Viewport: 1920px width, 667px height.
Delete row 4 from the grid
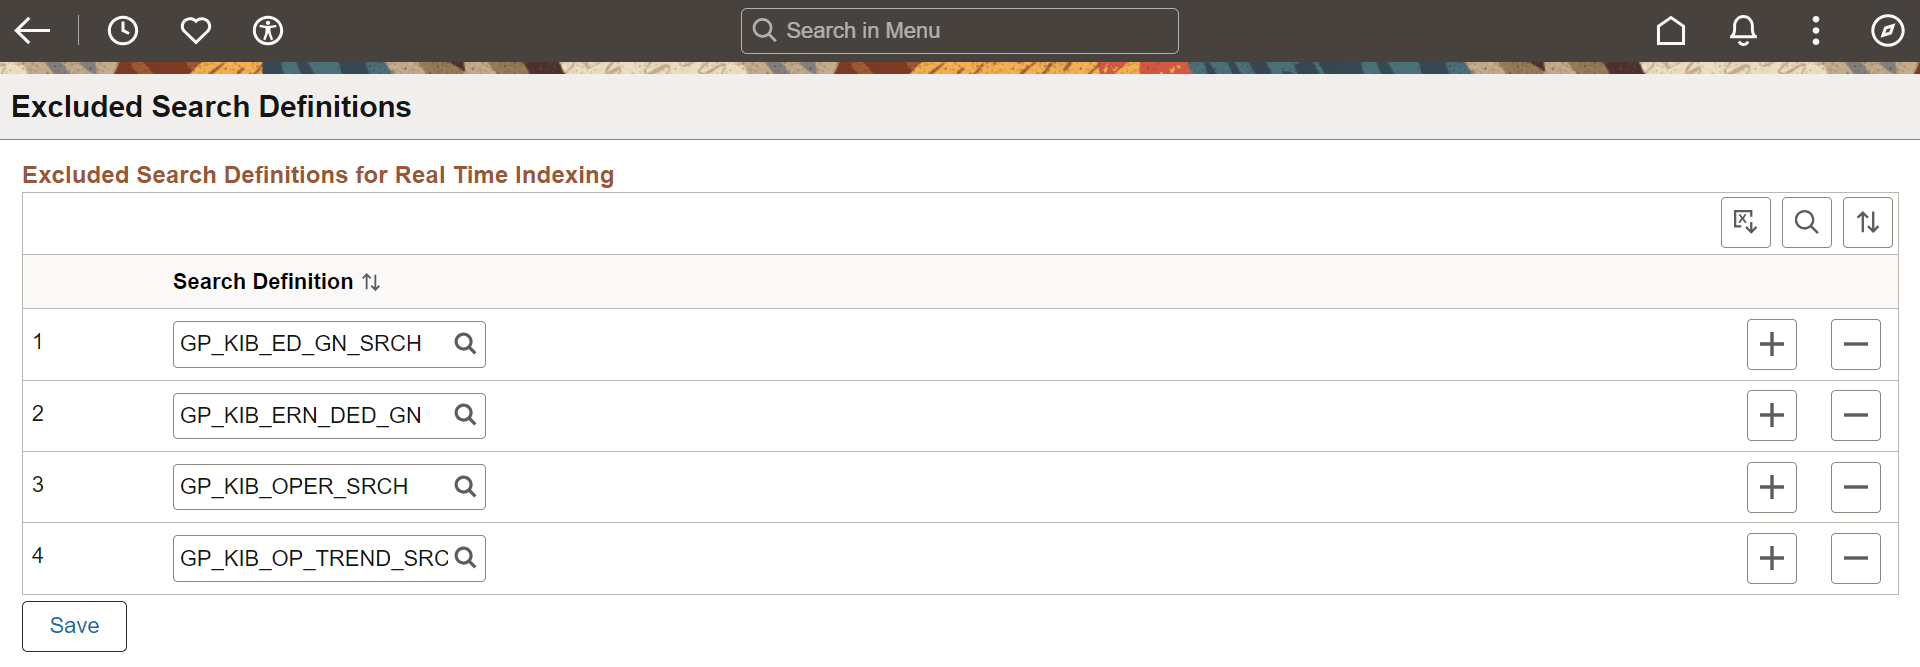point(1855,558)
